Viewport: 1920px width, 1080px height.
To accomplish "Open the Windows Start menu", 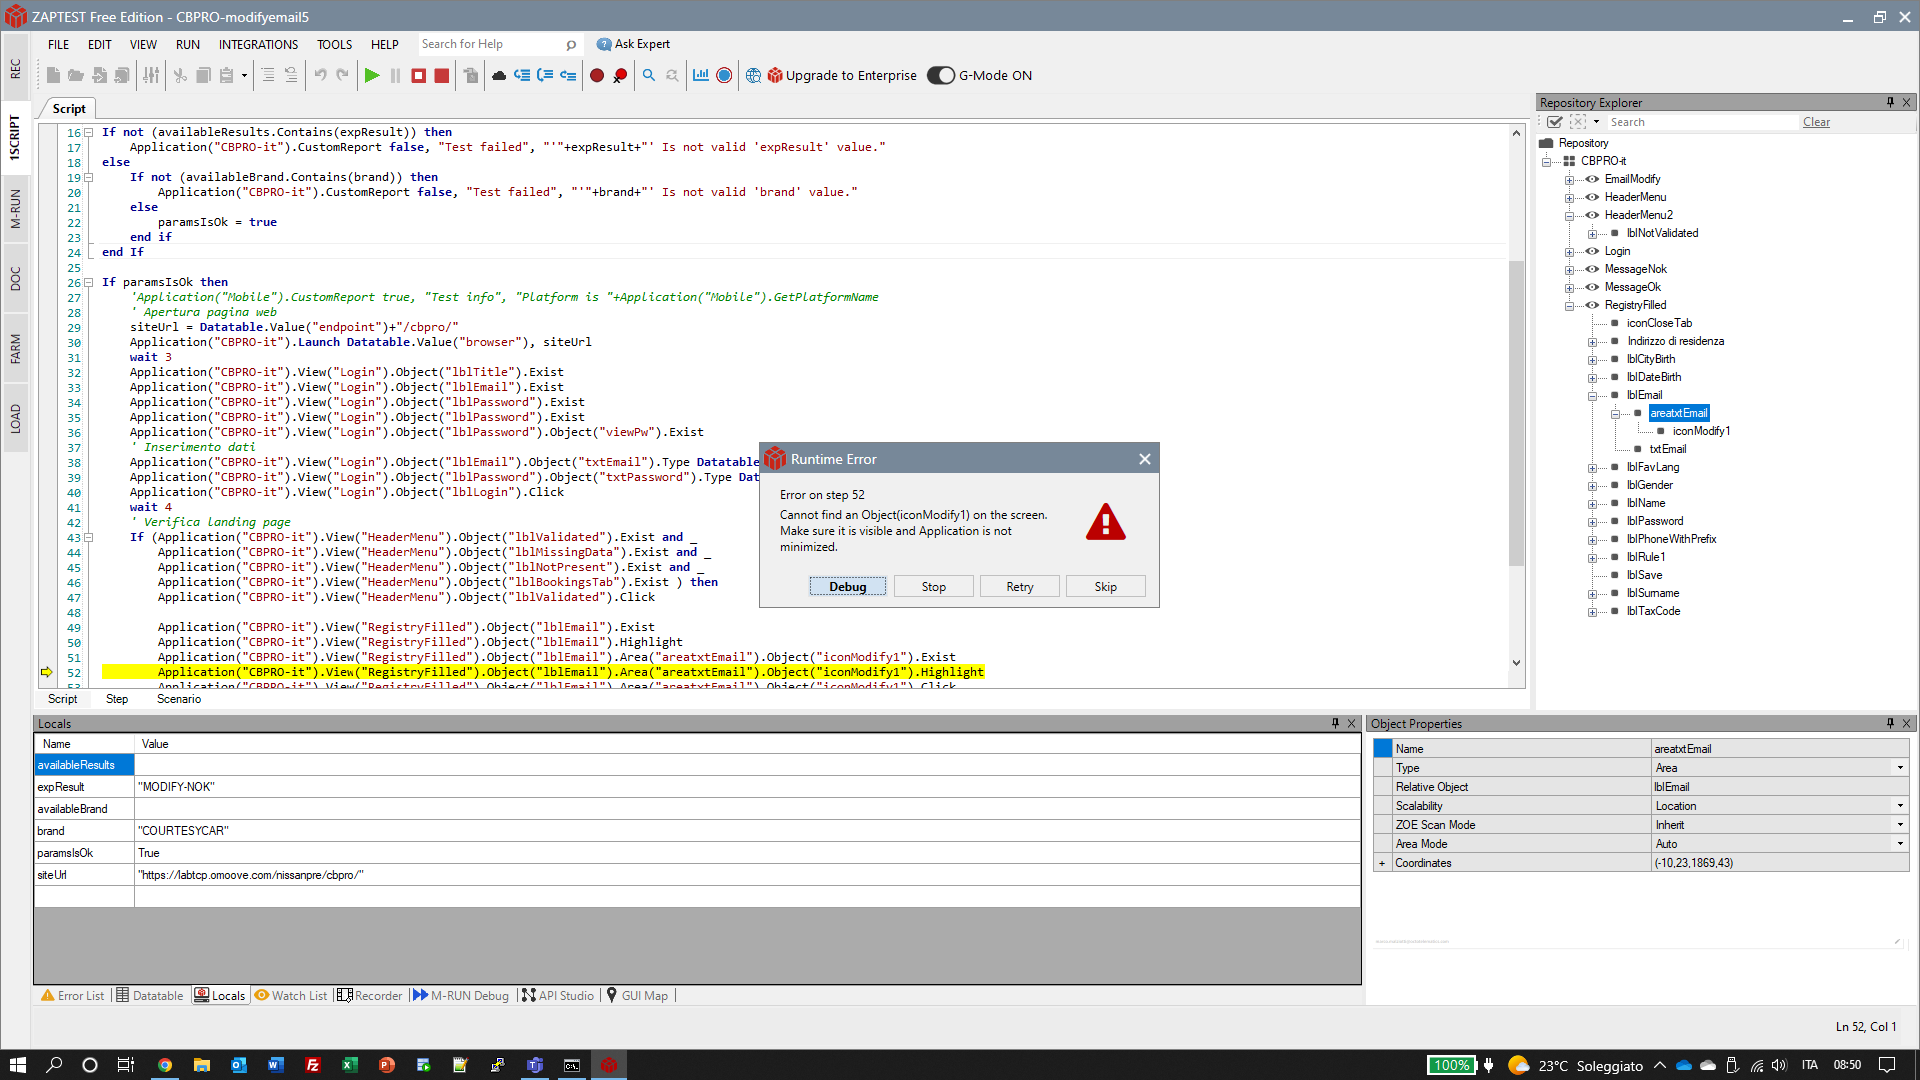I will (x=17, y=1065).
